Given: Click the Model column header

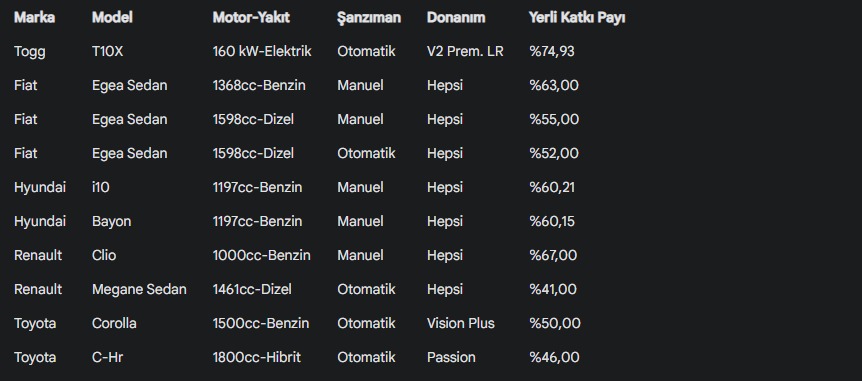Looking at the screenshot, I should coord(112,18).
